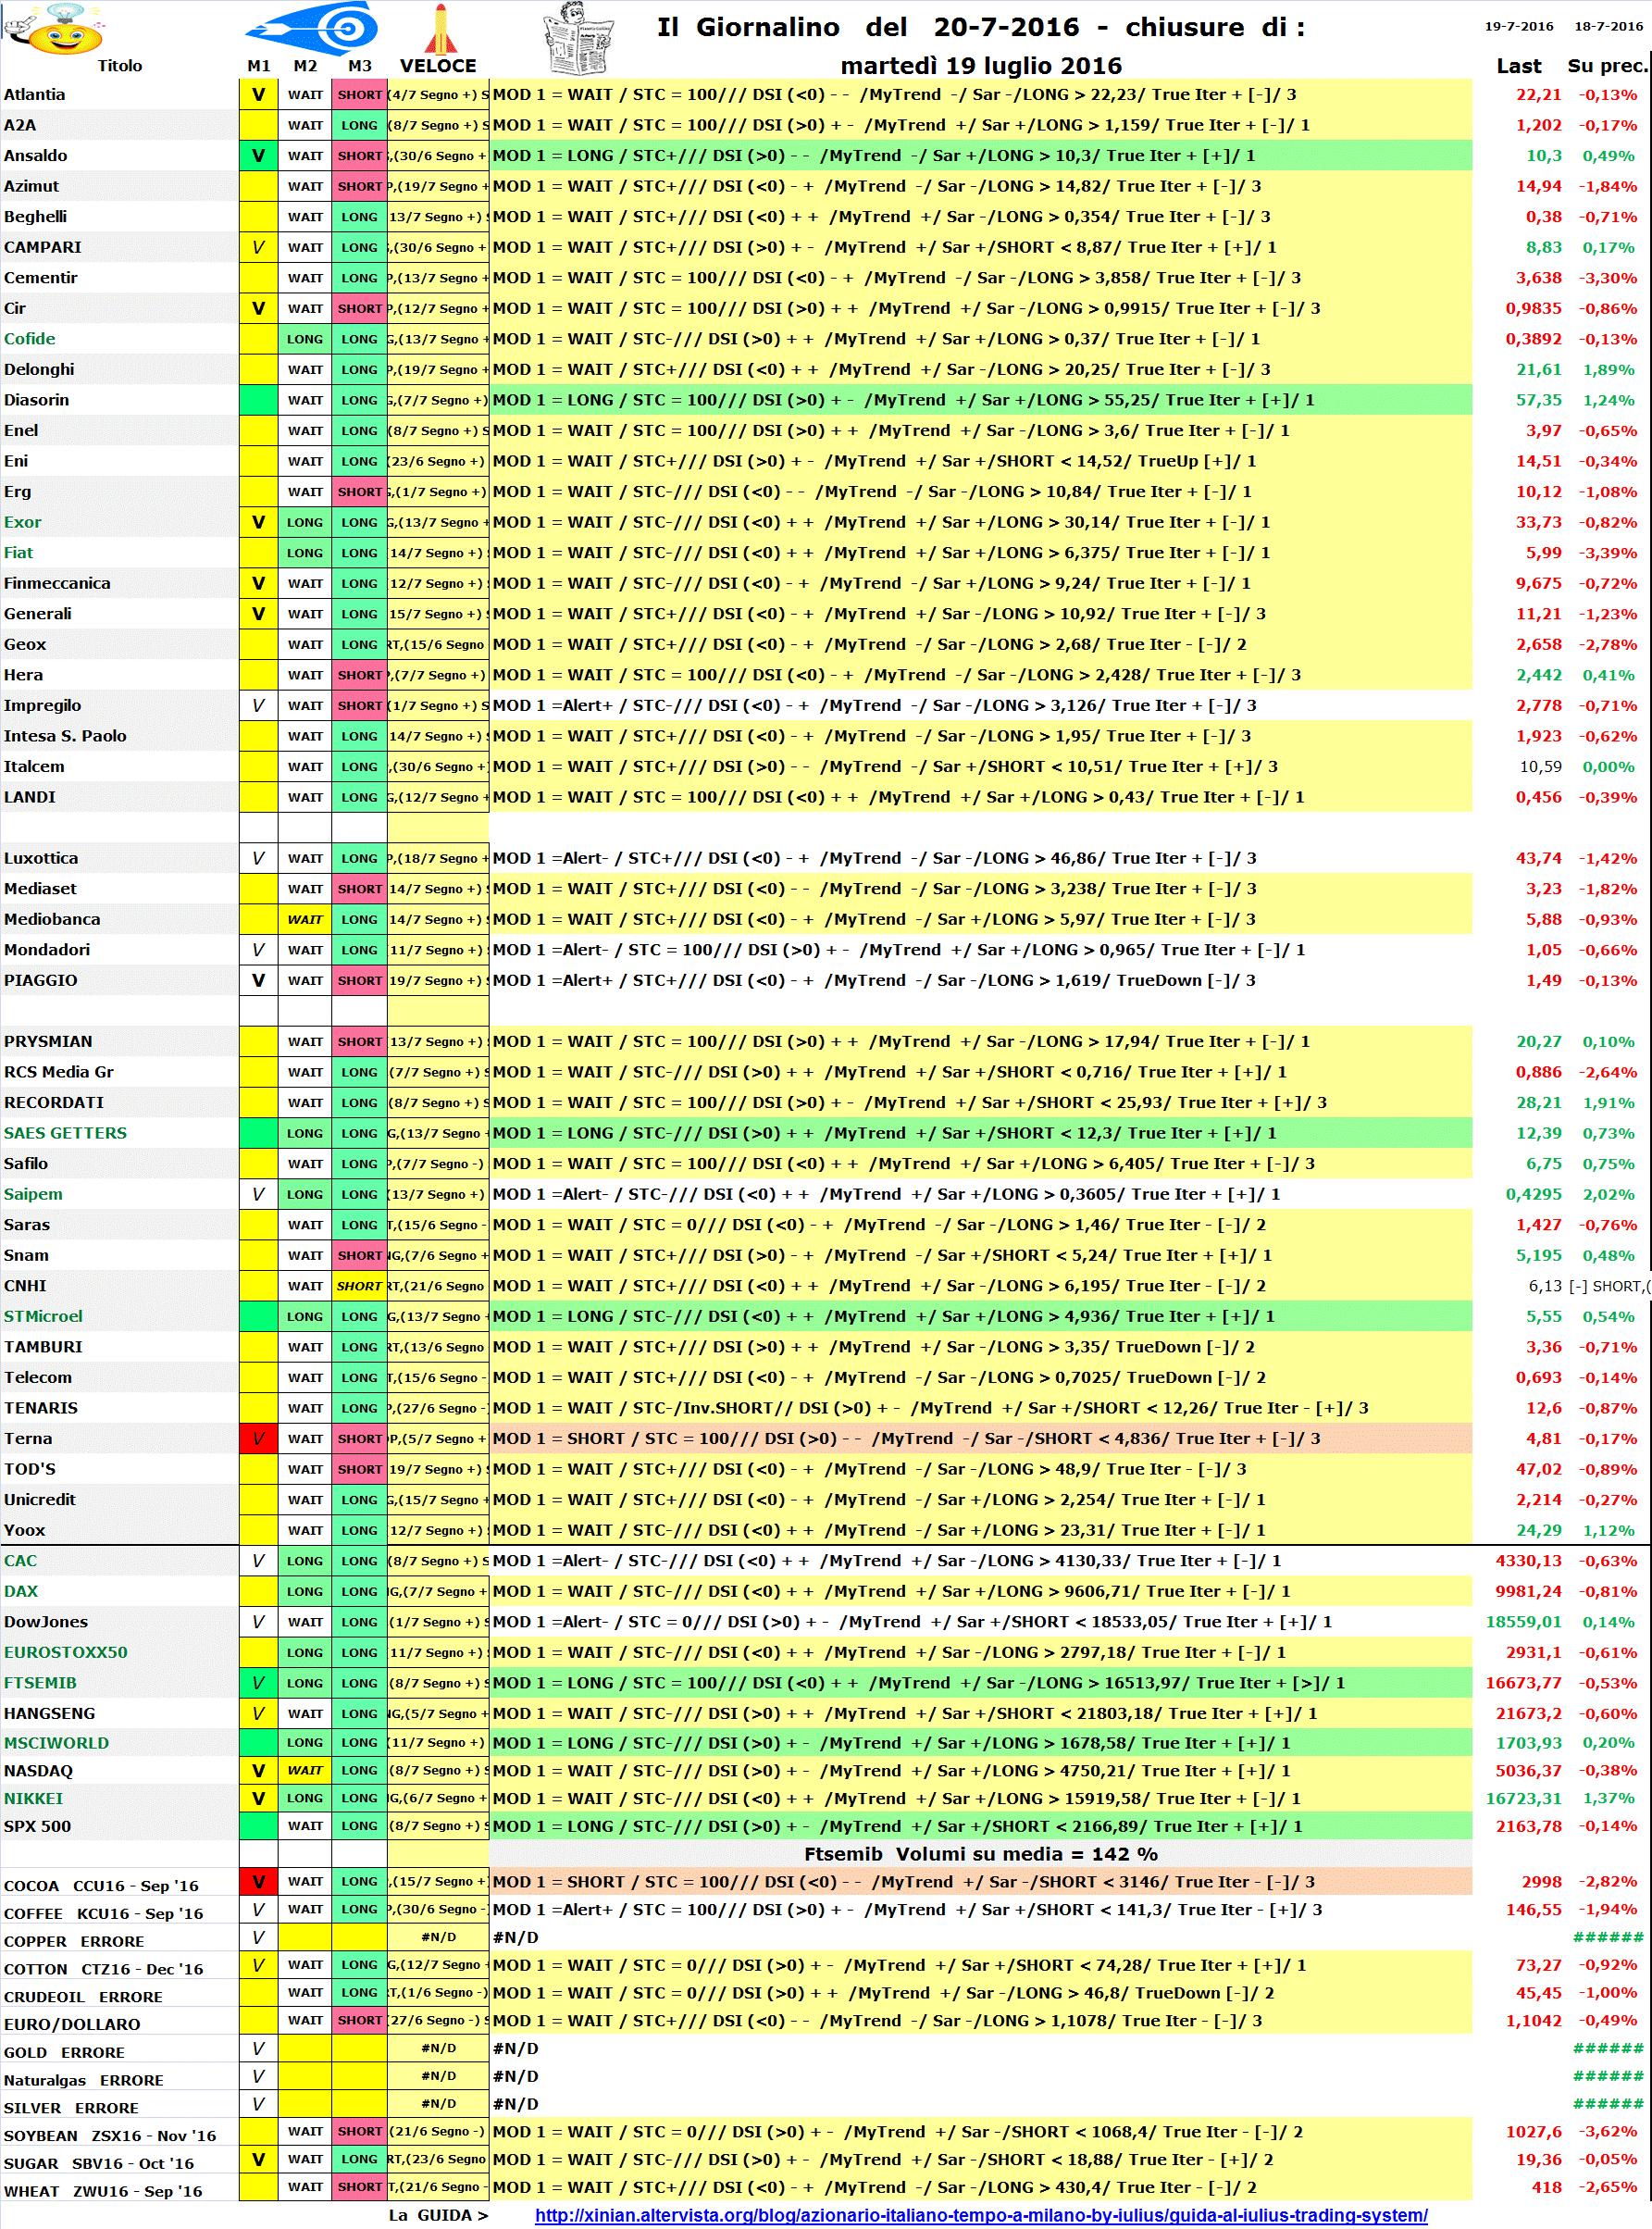Click the GOLD ERRORE row title
This screenshot has width=1652, height=2229.
coord(65,2053)
